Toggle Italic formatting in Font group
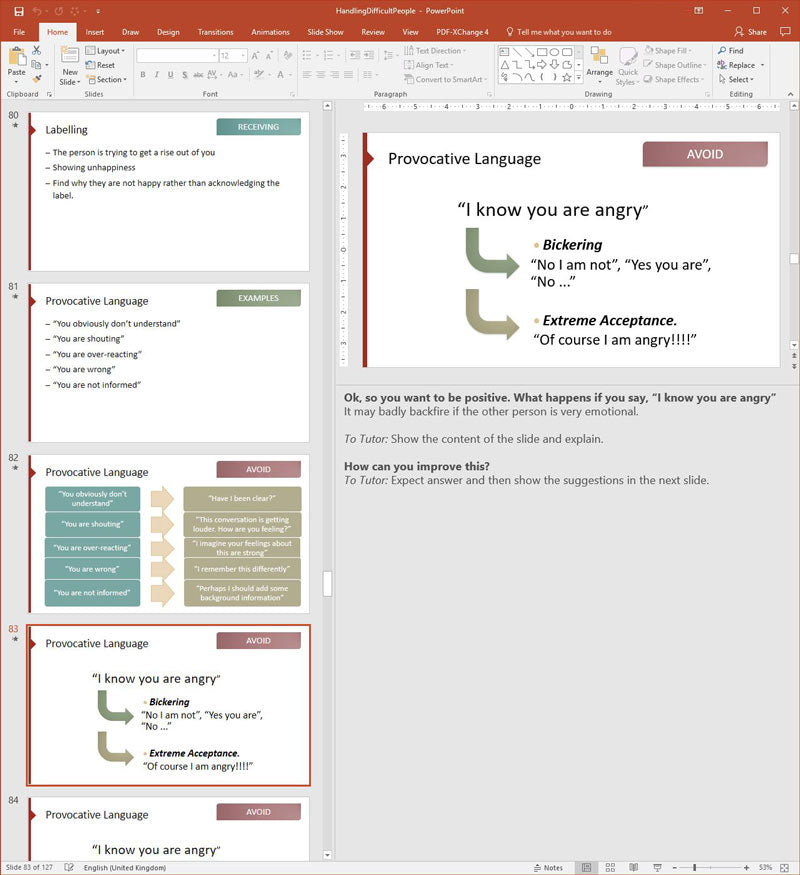The width and height of the screenshot is (800, 875). 157,75
